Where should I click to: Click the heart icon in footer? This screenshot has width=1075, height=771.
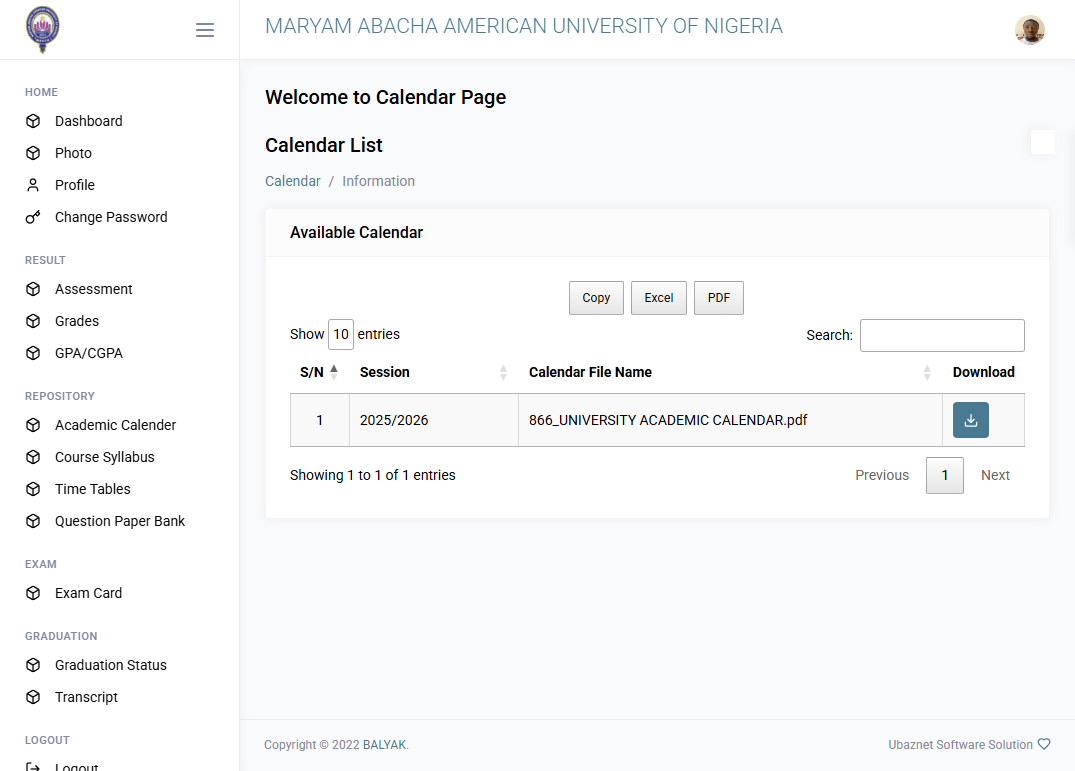1043,744
